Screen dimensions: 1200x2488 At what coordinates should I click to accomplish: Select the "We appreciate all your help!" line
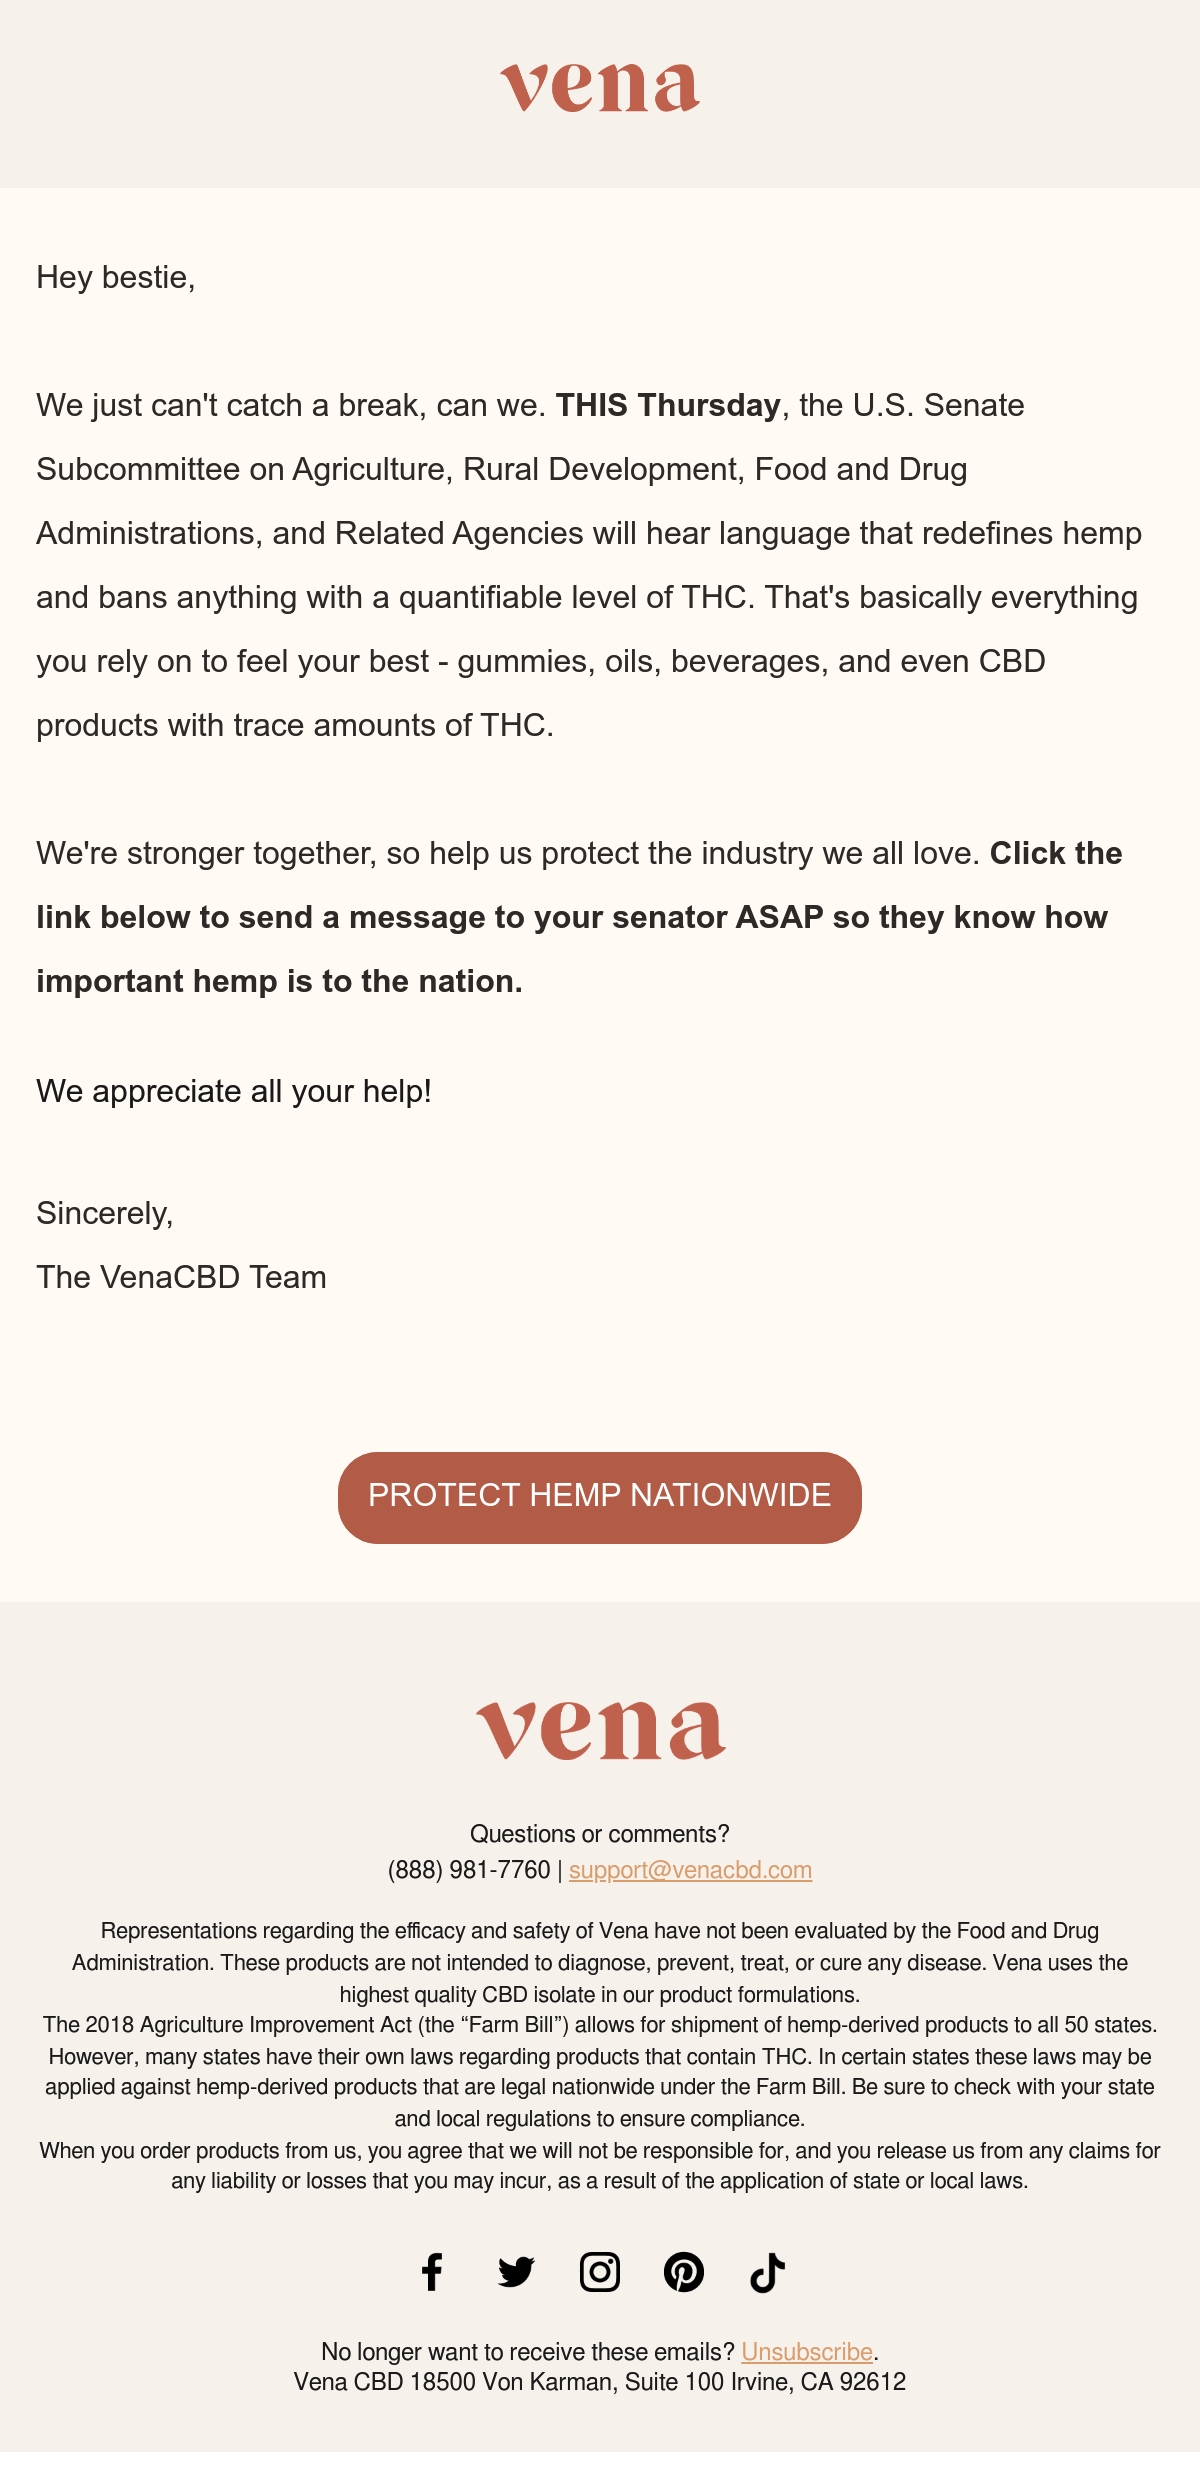tap(234, 1091)
